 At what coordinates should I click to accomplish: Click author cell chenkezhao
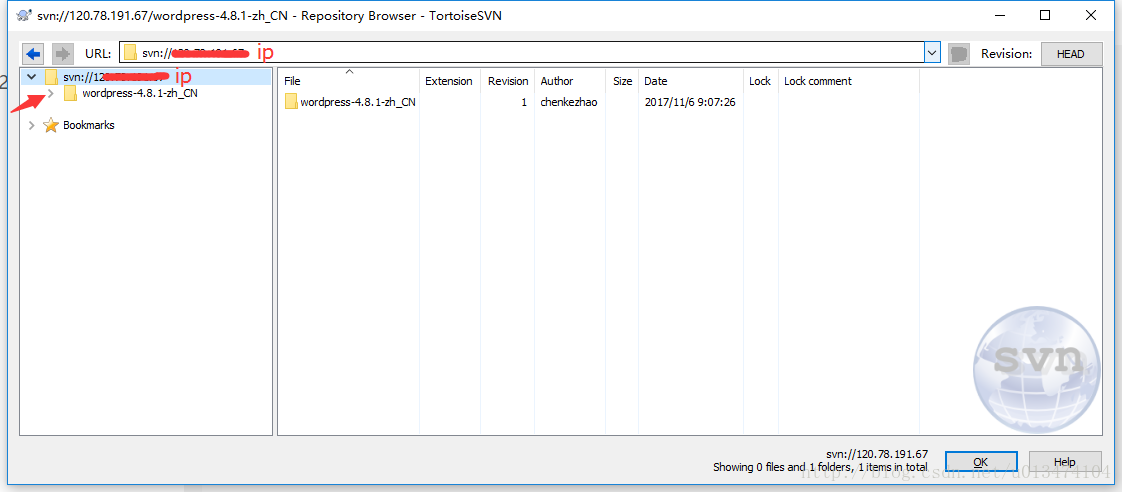coord(569,102)
